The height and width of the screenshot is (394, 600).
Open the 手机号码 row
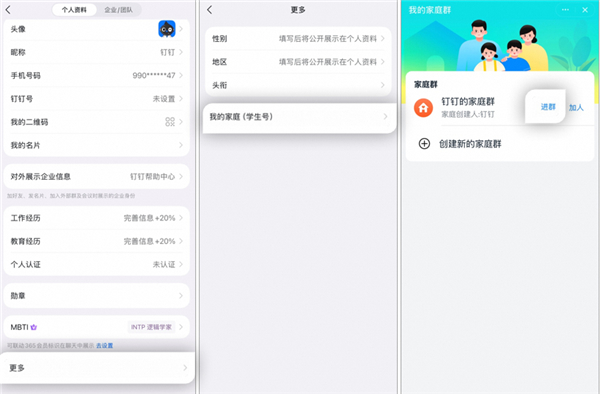click(x=96, y=75)
